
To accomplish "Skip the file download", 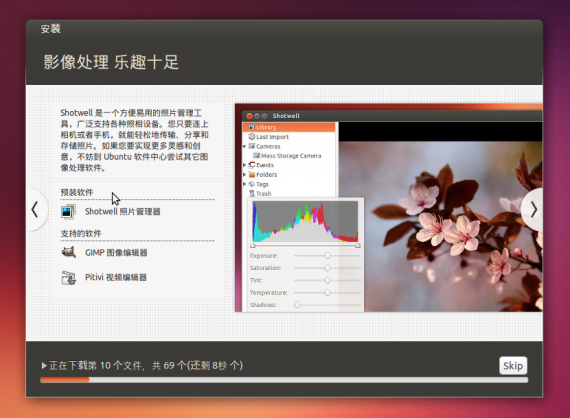I will [513, 366].
